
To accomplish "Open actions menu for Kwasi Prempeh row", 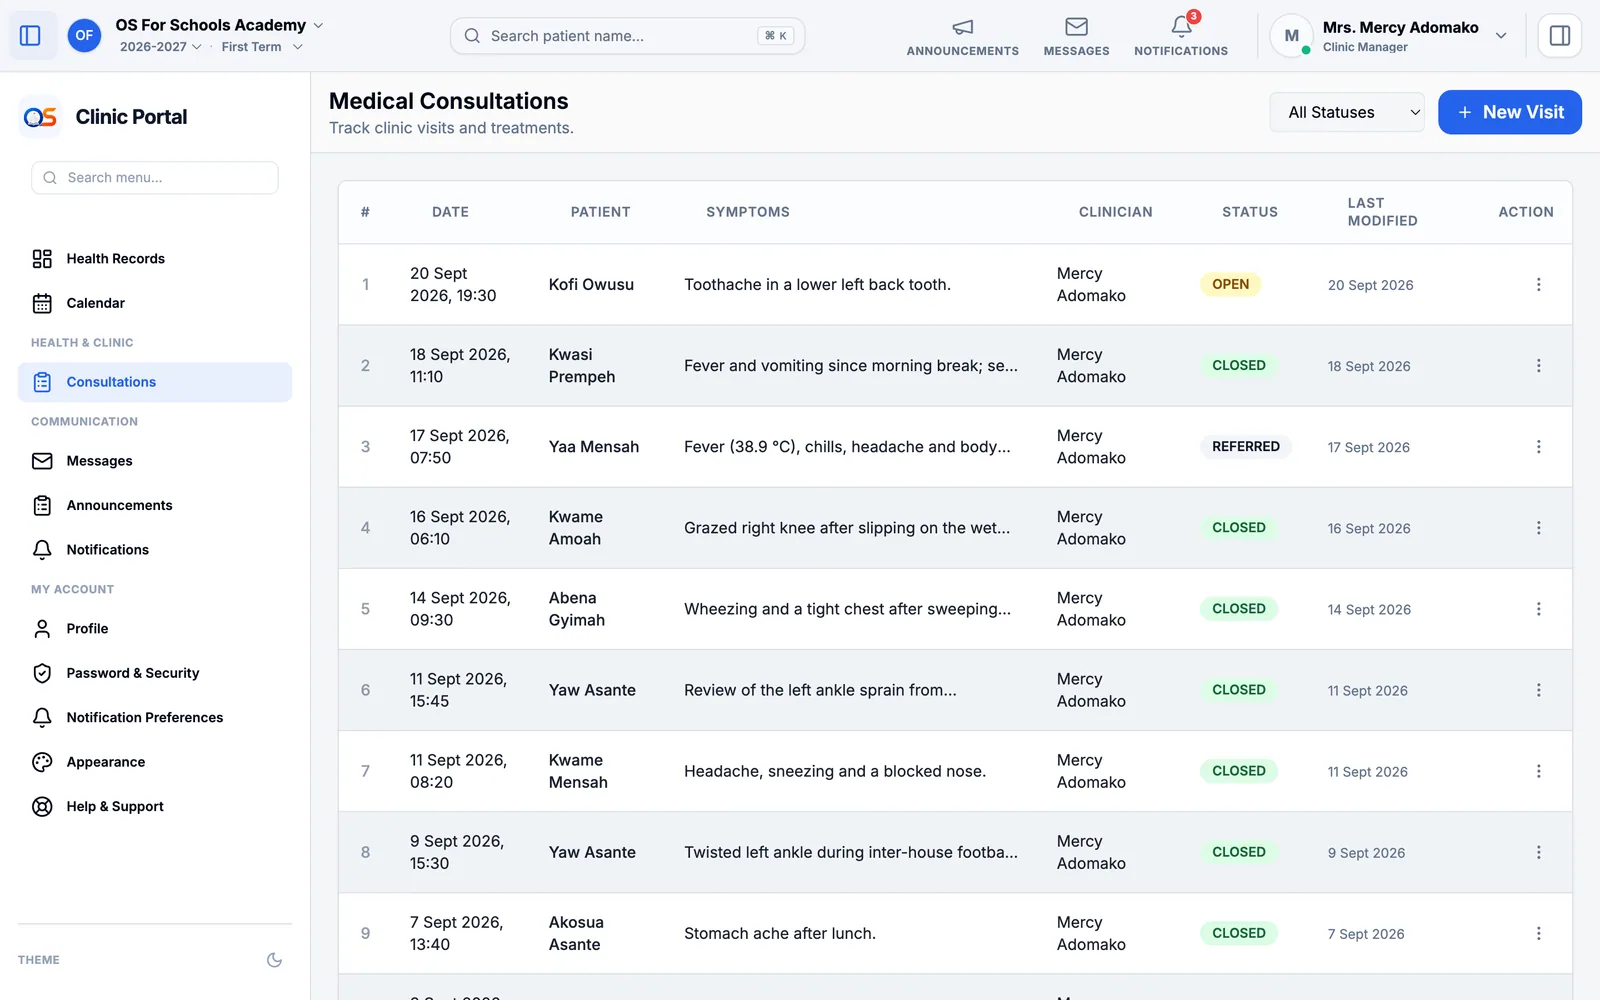I will pos(1538,366).
